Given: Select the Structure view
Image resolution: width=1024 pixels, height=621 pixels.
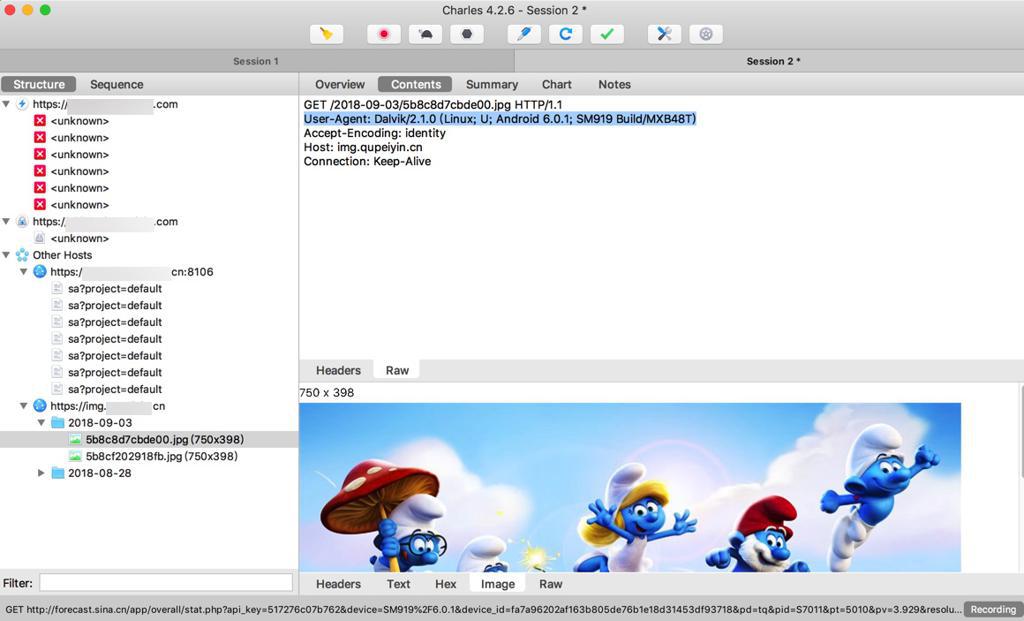Looking at the screenshot, I should click(39, 84).
